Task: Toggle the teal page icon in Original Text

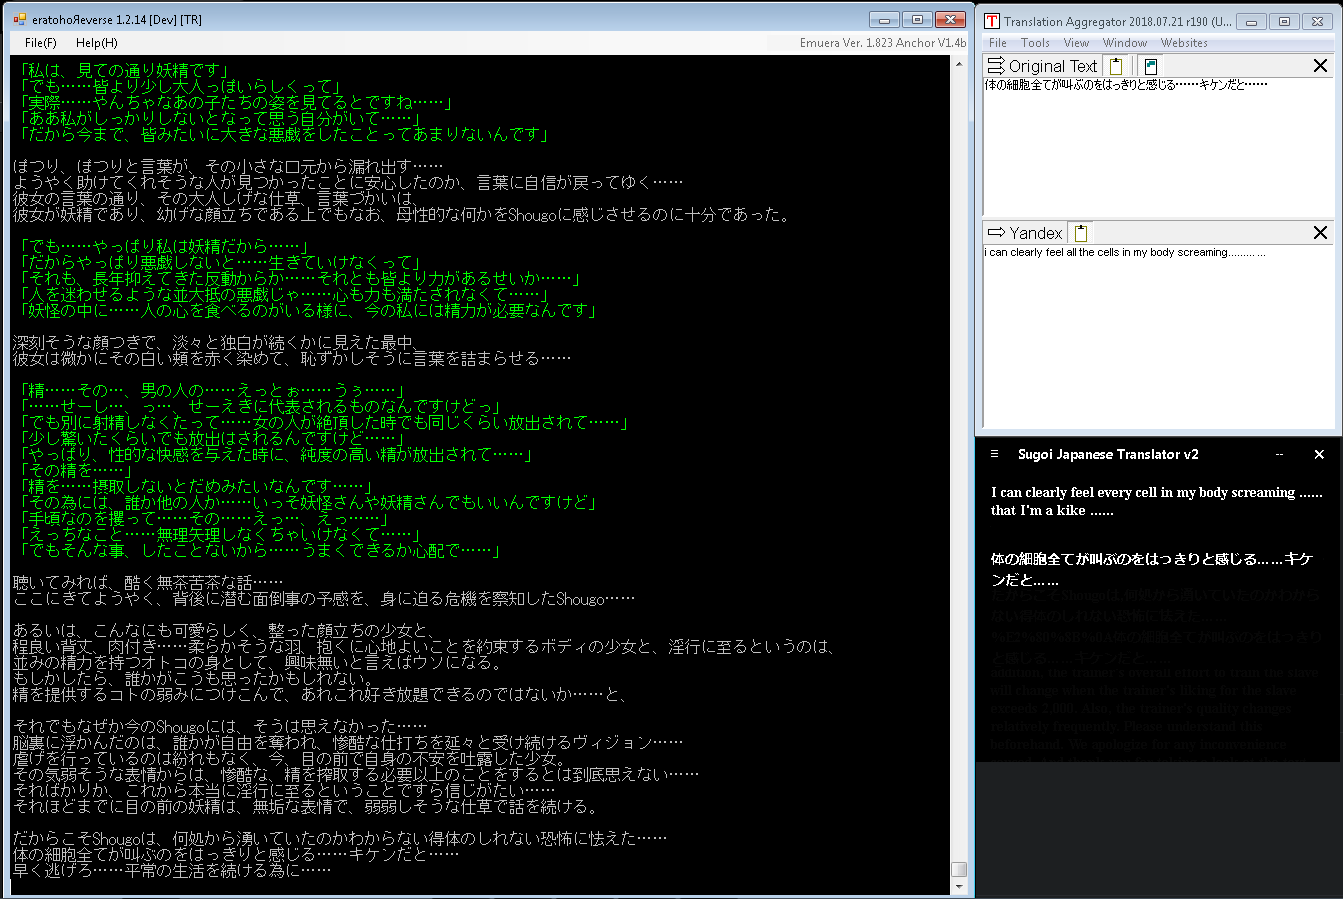Action: (x=1150, y=66)
